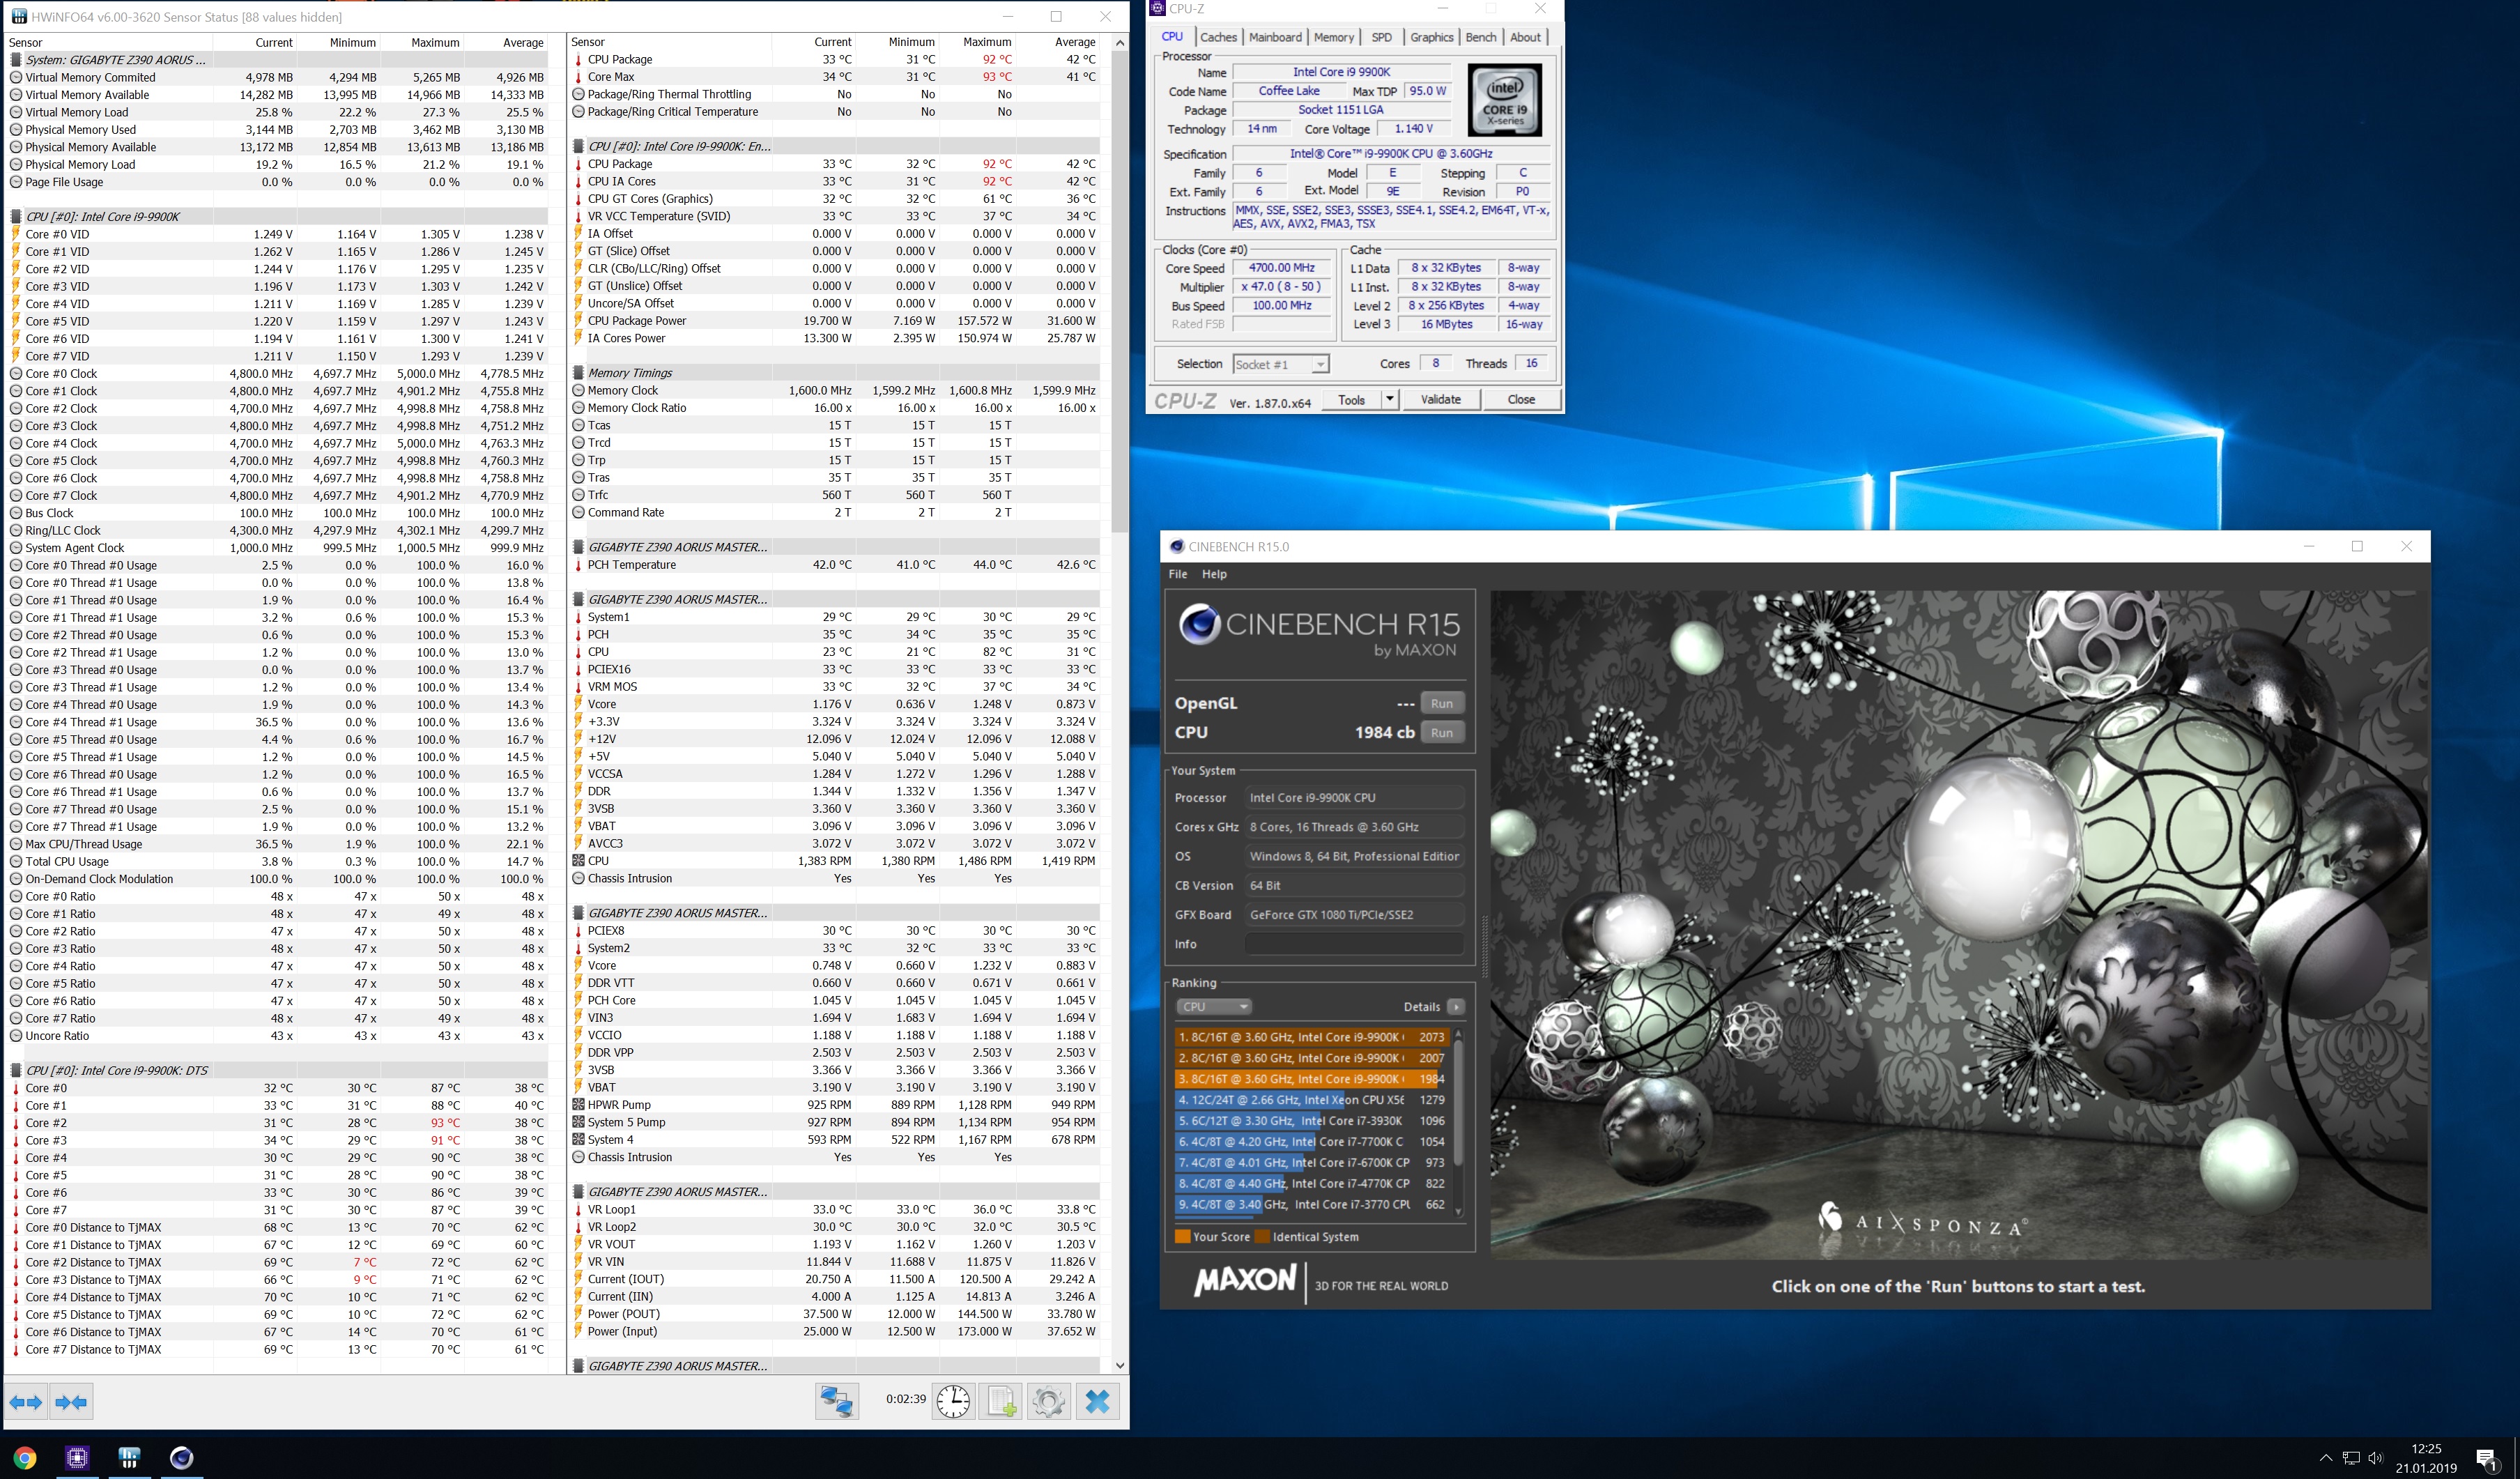
Task: Open Windows notification center icon
Action: pyautogui.click(x=2487, y=1459)
